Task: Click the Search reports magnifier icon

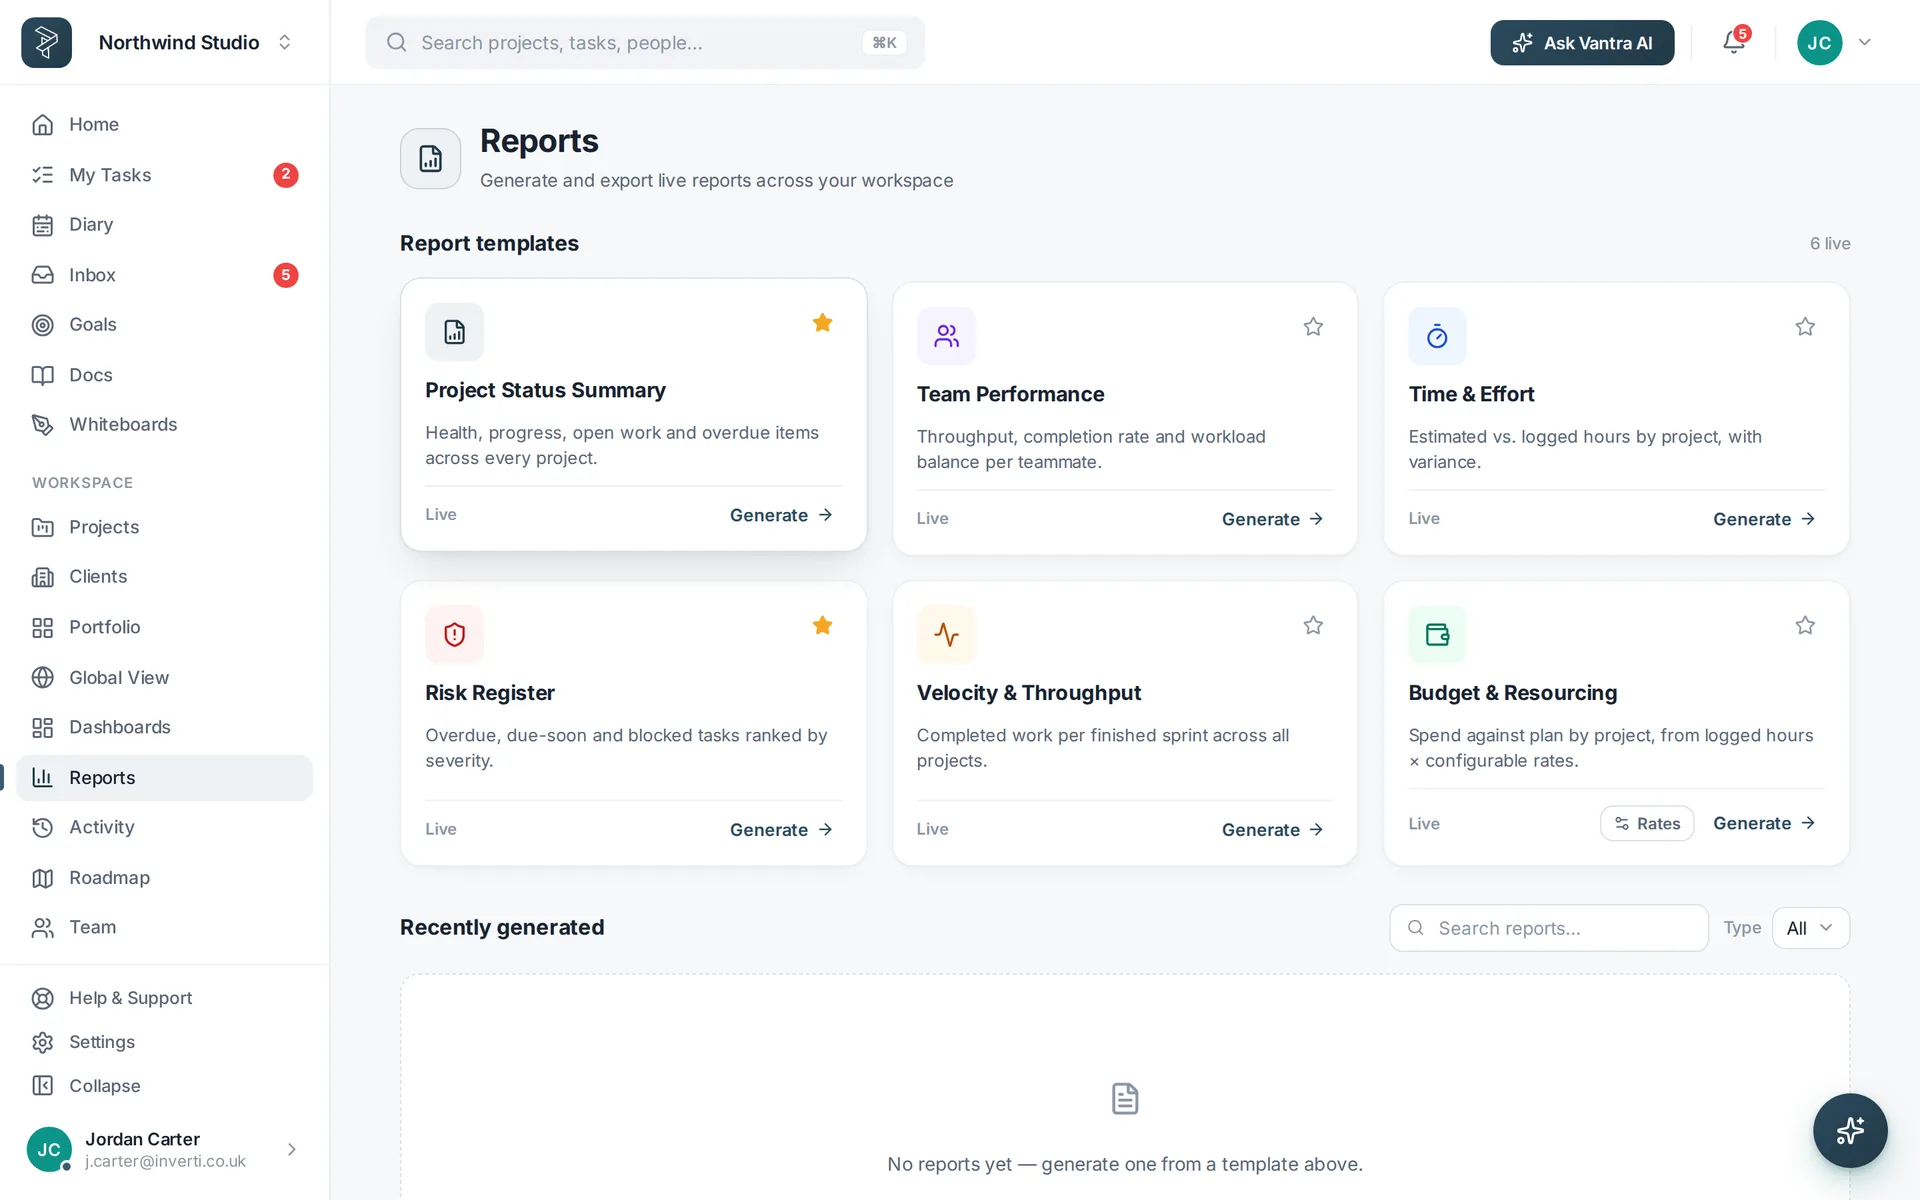Action: 1416,928
